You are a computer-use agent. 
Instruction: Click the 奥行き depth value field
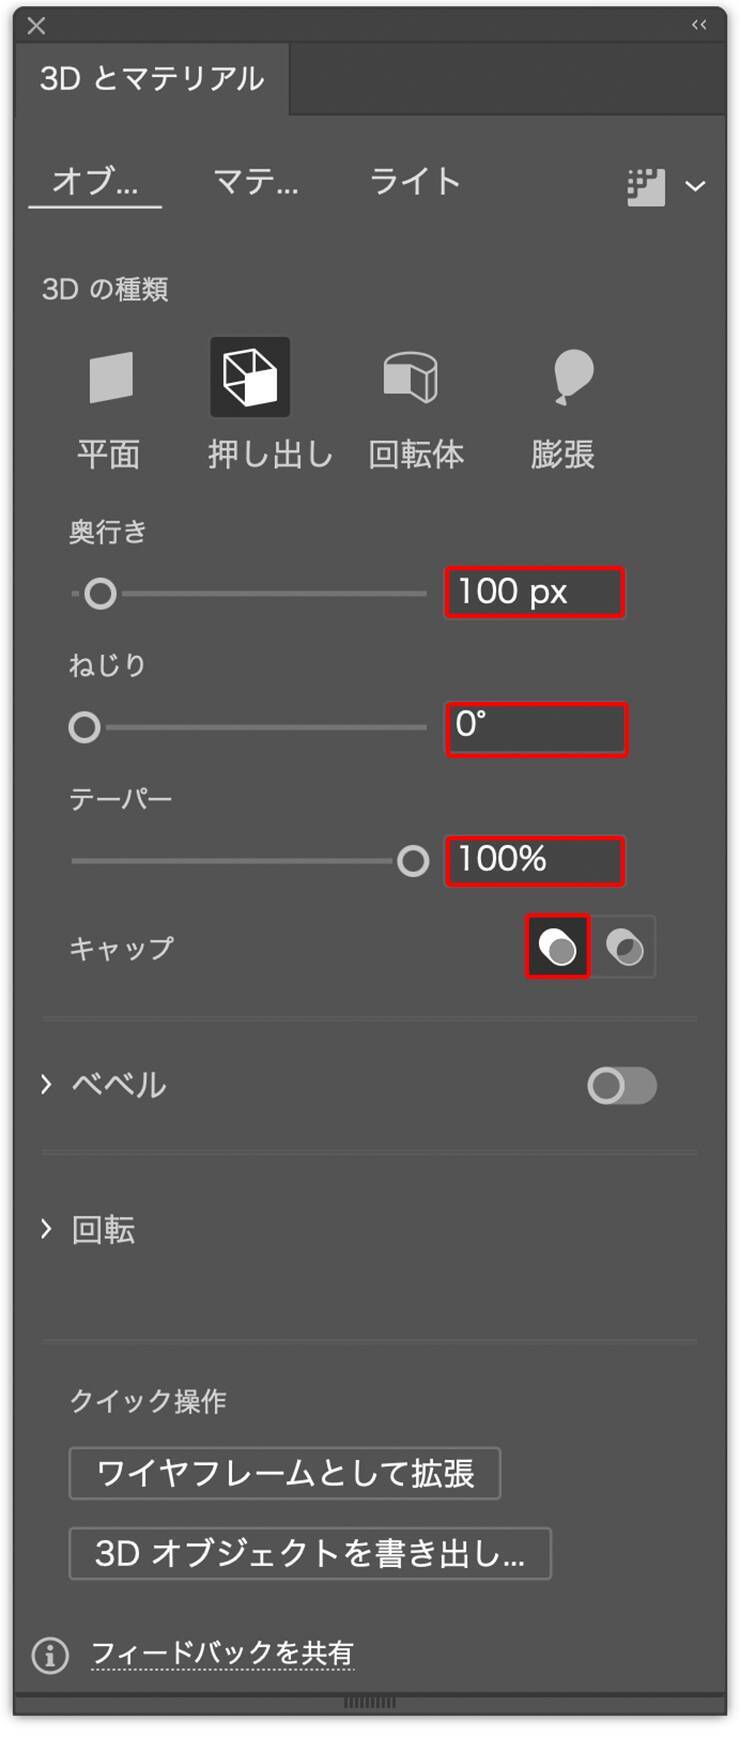[535, 593]
